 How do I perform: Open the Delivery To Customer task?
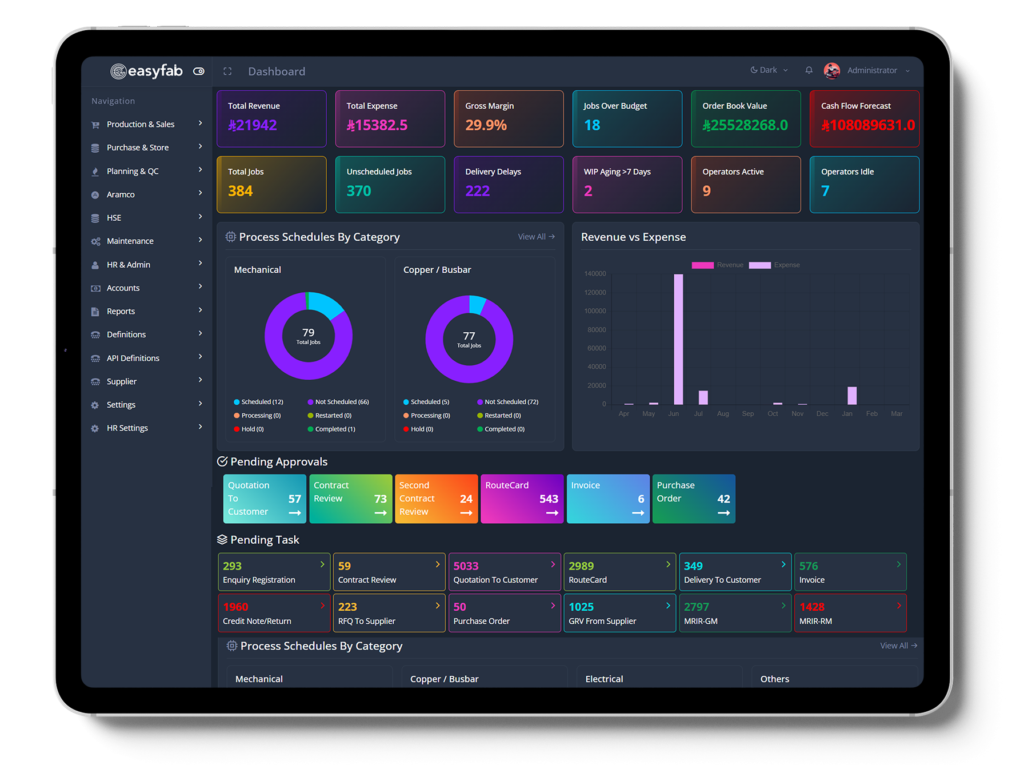pyautogui.click(x=735, y=572)
